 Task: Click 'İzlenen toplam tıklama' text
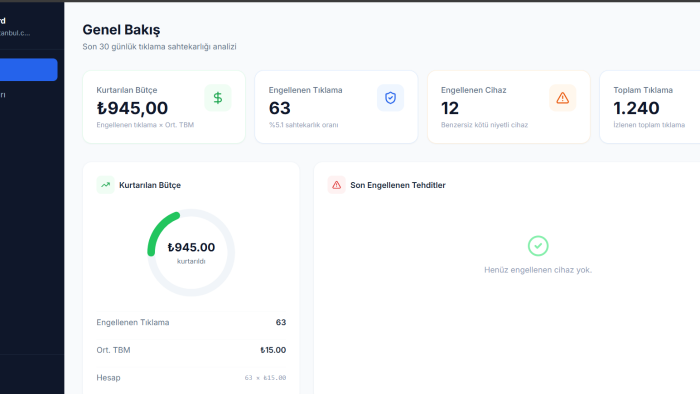coord(649,125)
